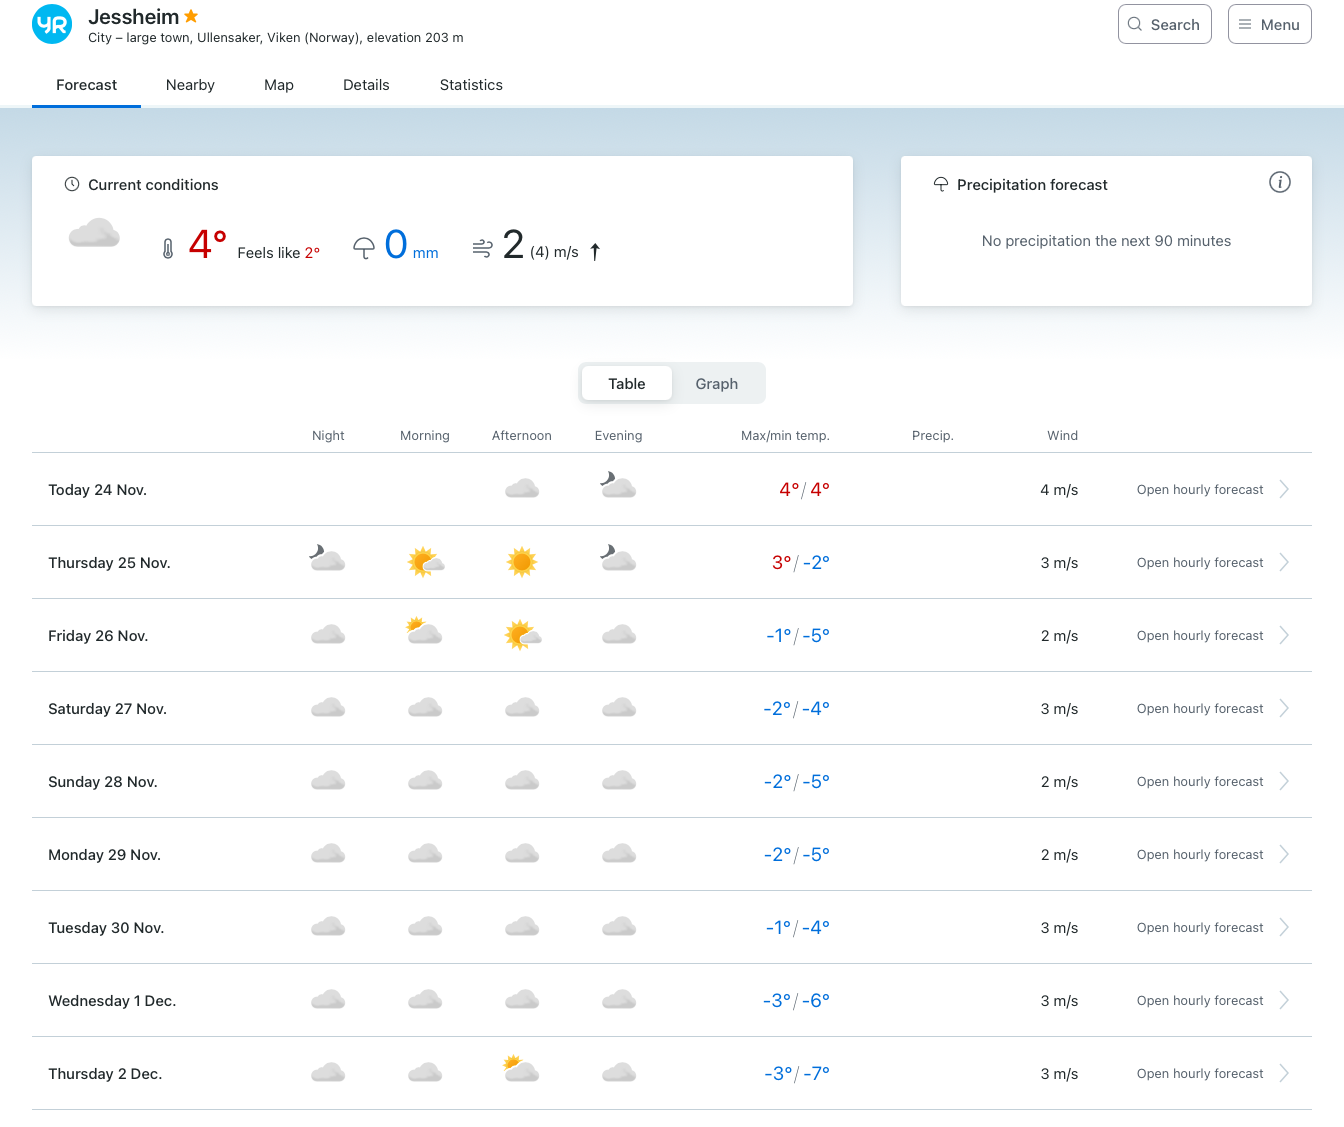Open the Map tab
The height and width of the screenshot is (1127, 1344).
279,85
